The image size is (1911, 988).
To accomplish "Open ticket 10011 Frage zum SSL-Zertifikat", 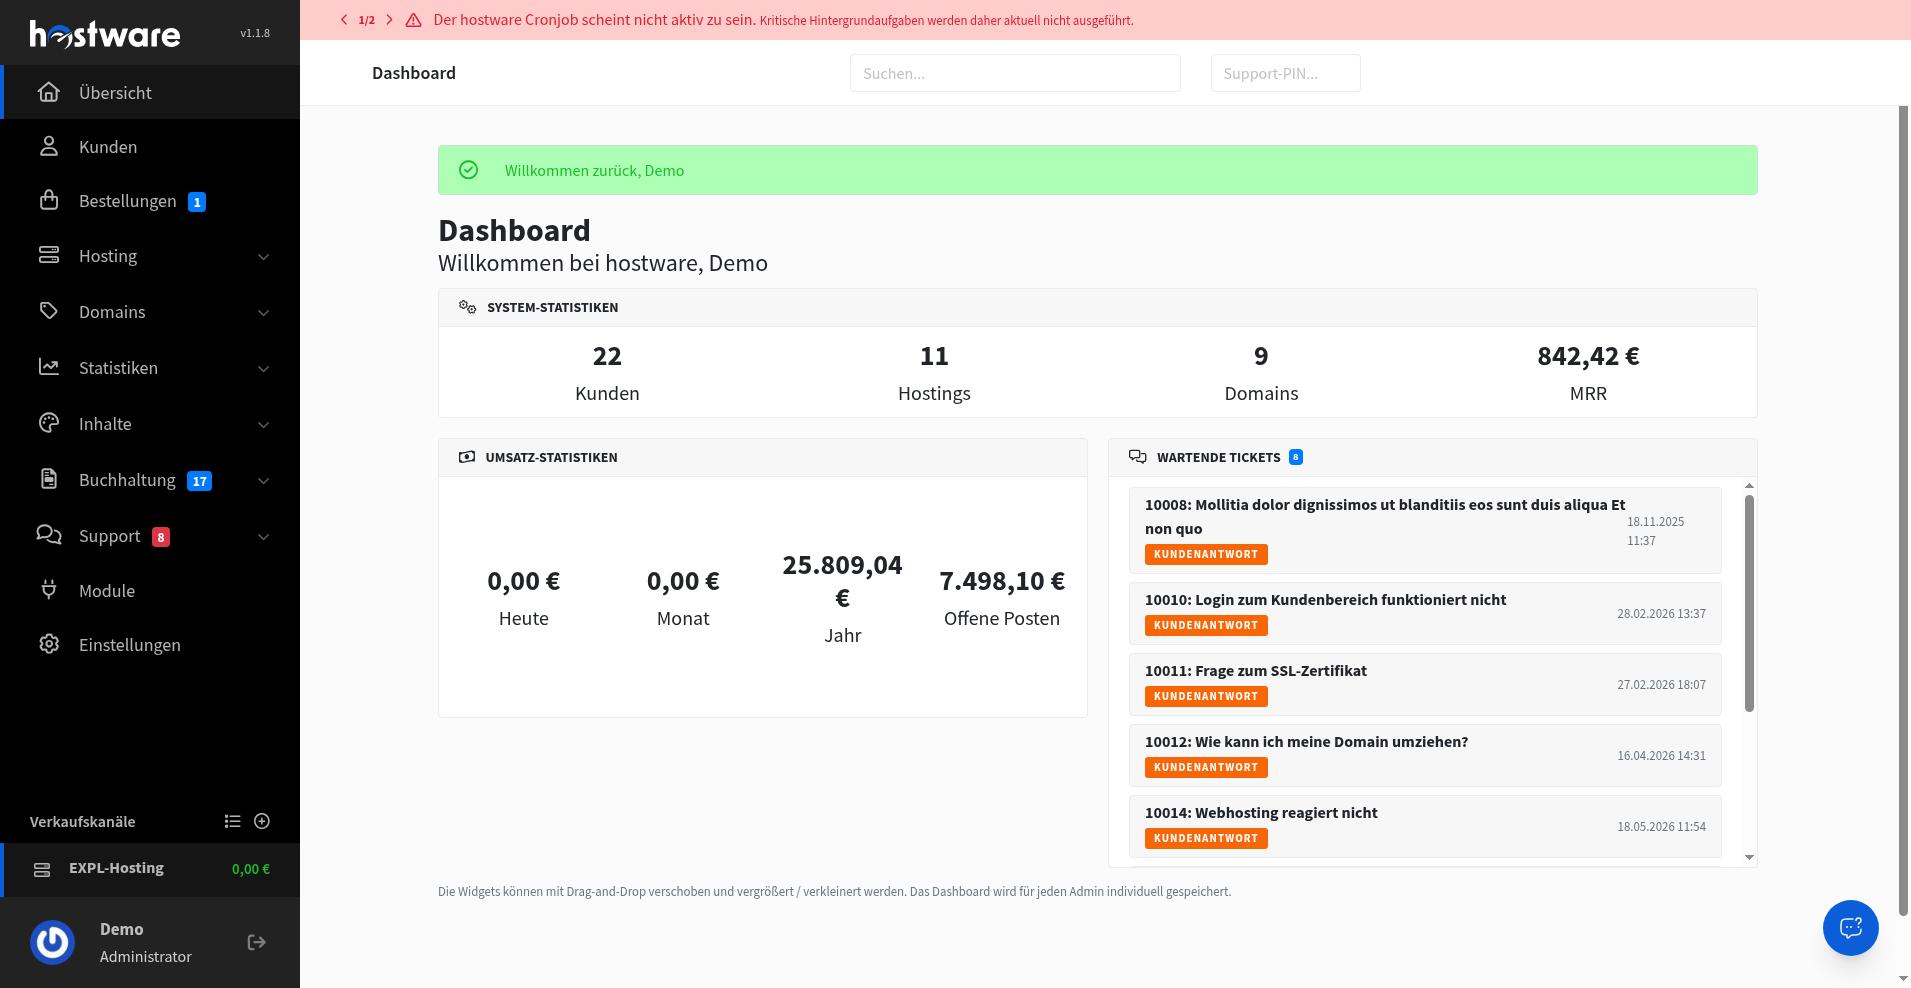I will click(1425, 684).
